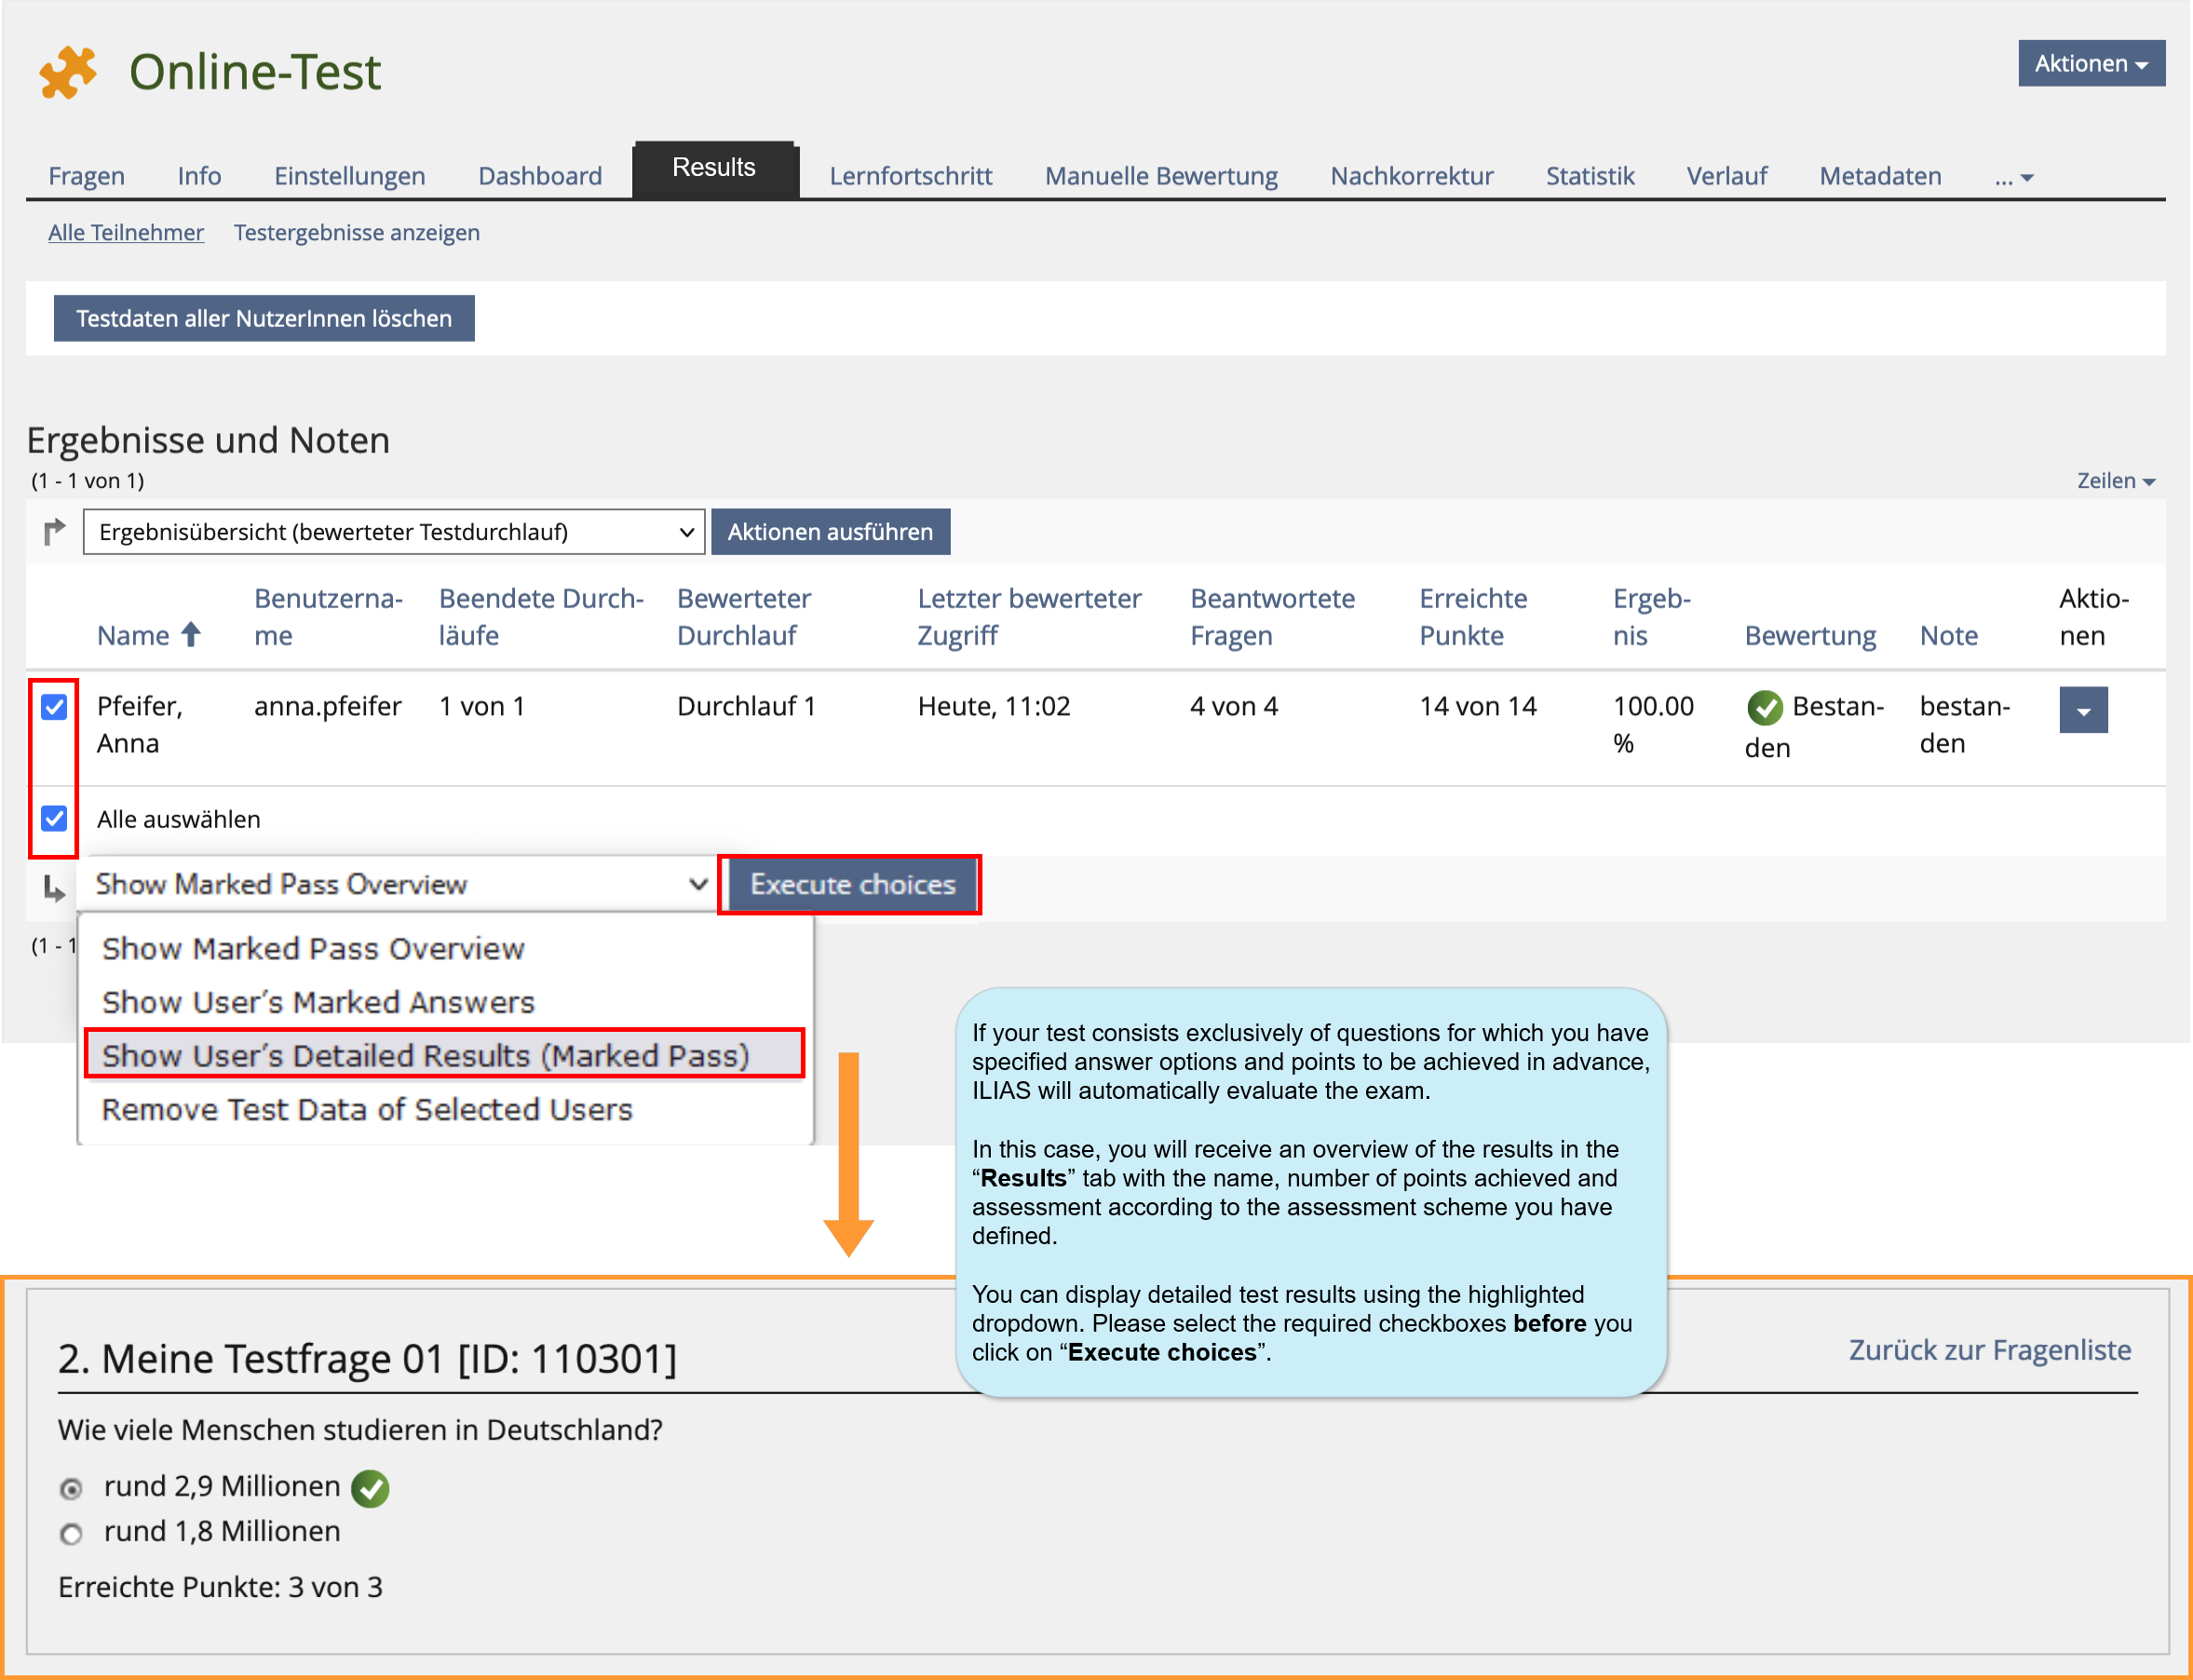Viewport: 2193px width, 1680px height.
Task: Expand the more tabs ellipsis menu
Action: 2013,177
